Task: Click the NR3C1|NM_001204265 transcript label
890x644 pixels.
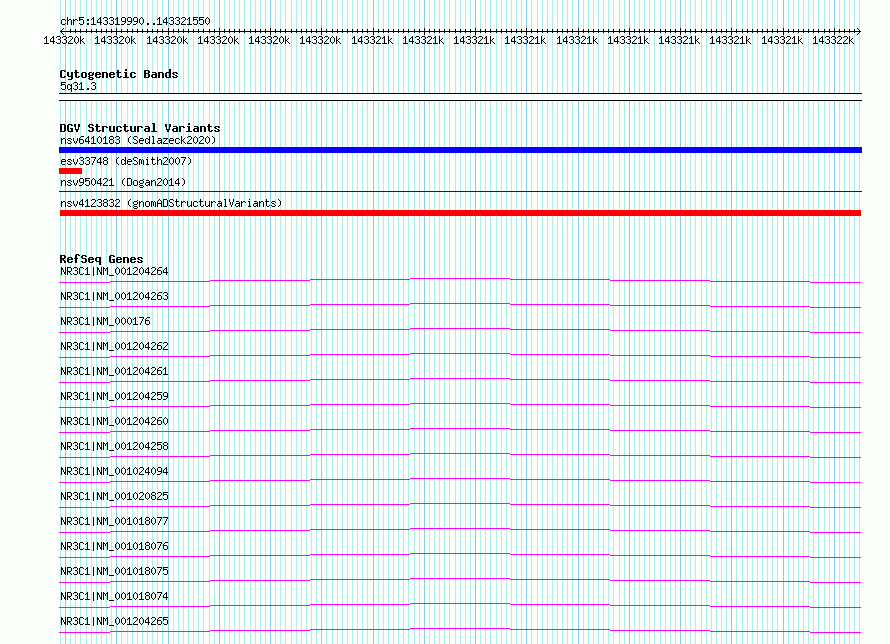Action: pos(114,621)
